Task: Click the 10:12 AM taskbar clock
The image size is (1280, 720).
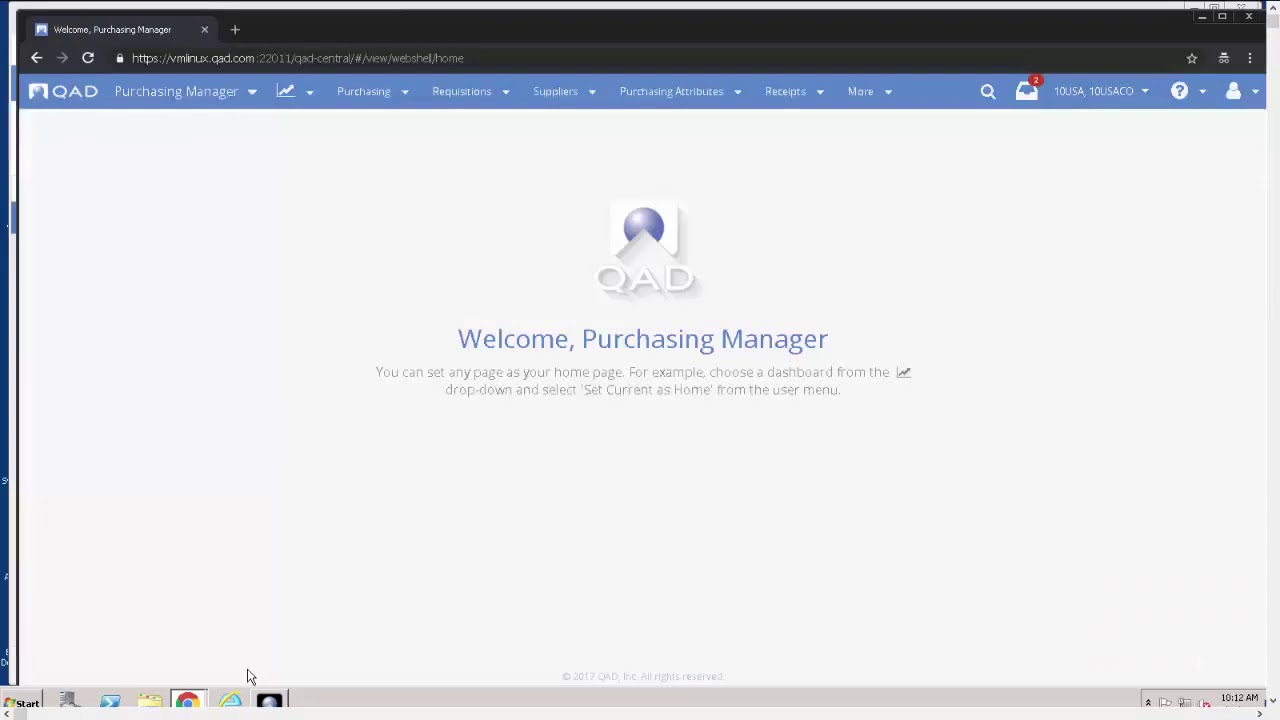Action: pos(1239,698)
